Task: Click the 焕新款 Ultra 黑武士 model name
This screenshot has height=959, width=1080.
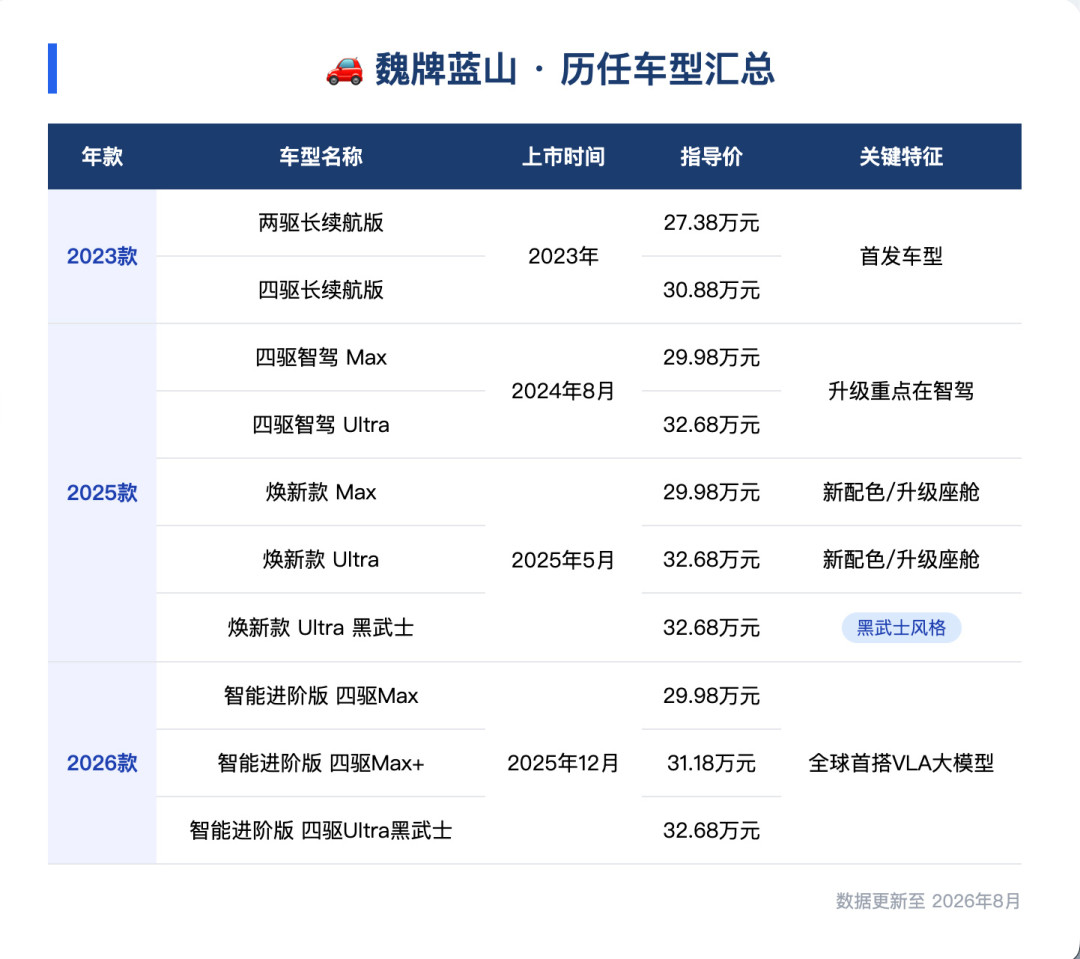Action: point(321,628)
